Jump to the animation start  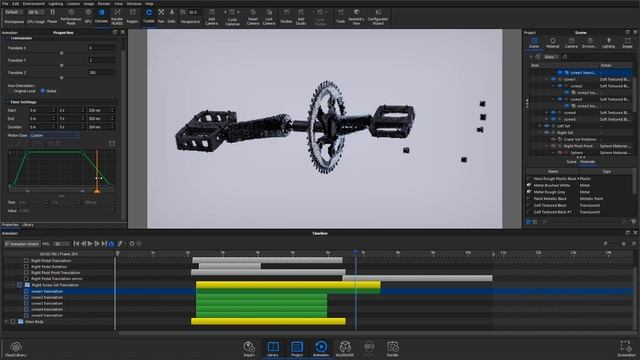point(76,244)
